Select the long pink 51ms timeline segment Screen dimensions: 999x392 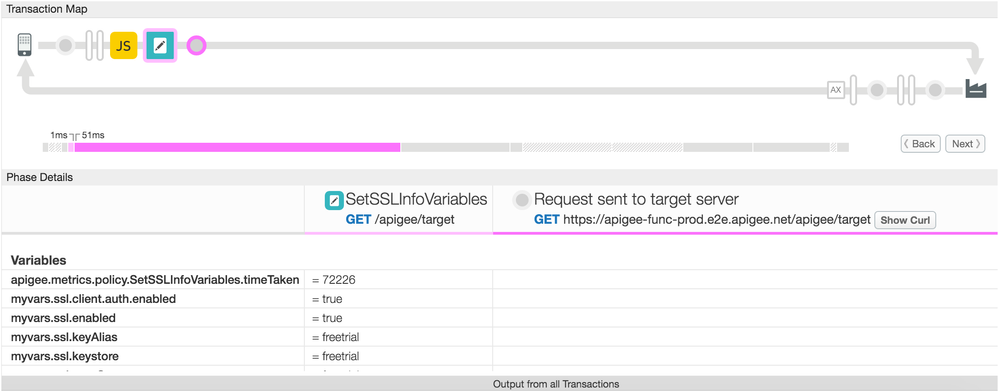click(x=237, y=147)
